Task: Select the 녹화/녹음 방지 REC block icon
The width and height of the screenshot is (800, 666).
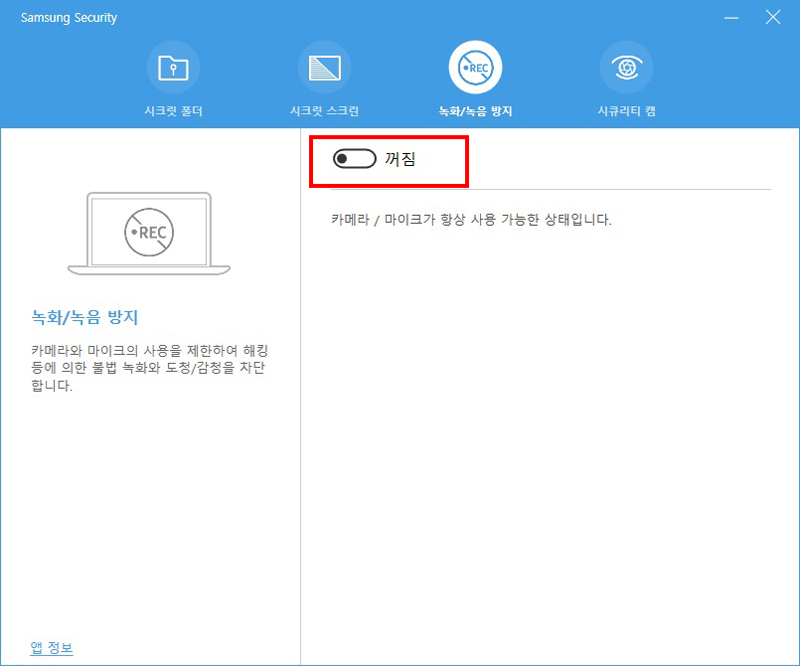Action: pos(476,67)
